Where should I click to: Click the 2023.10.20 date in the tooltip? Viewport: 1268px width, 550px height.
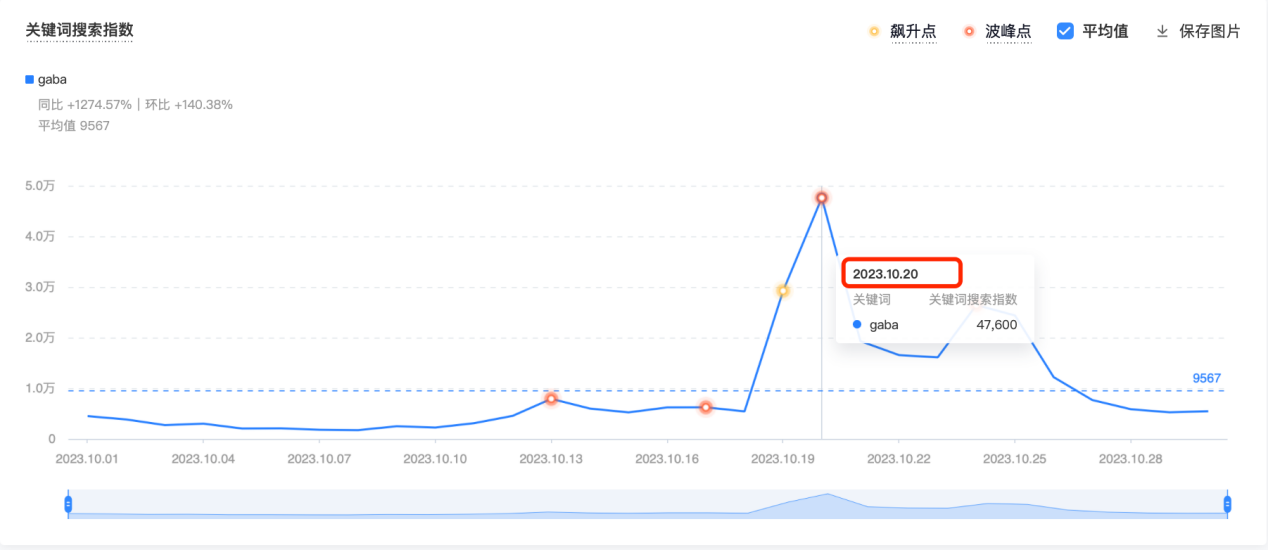pyautogui.click(x=885, y=274)
